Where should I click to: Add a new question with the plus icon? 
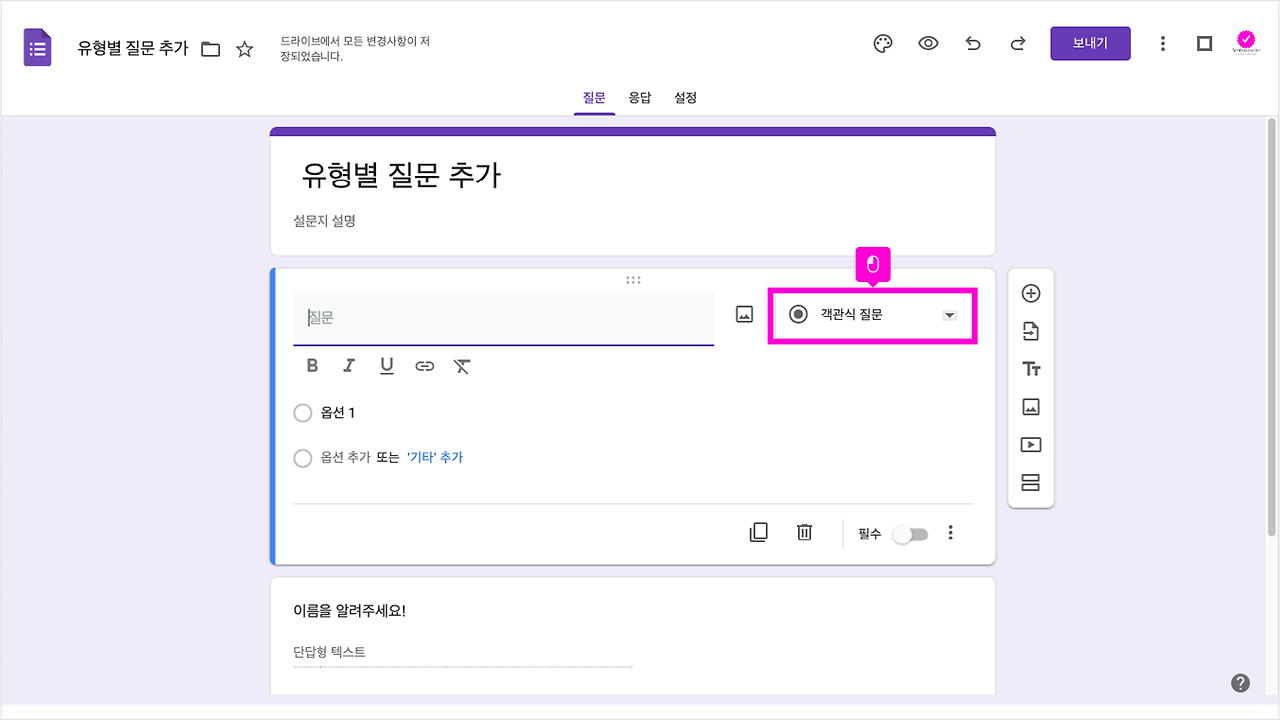coord(1030,293)
